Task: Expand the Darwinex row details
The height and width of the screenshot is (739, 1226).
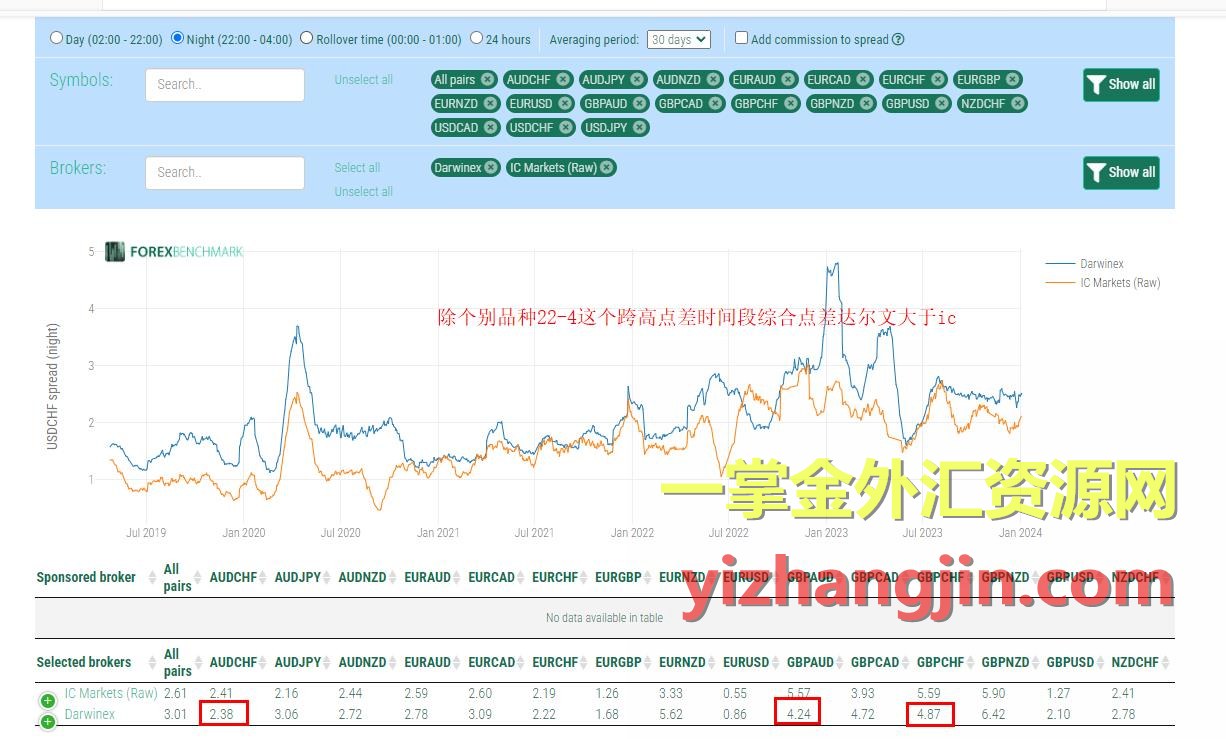Action: (x=47, y=722)
